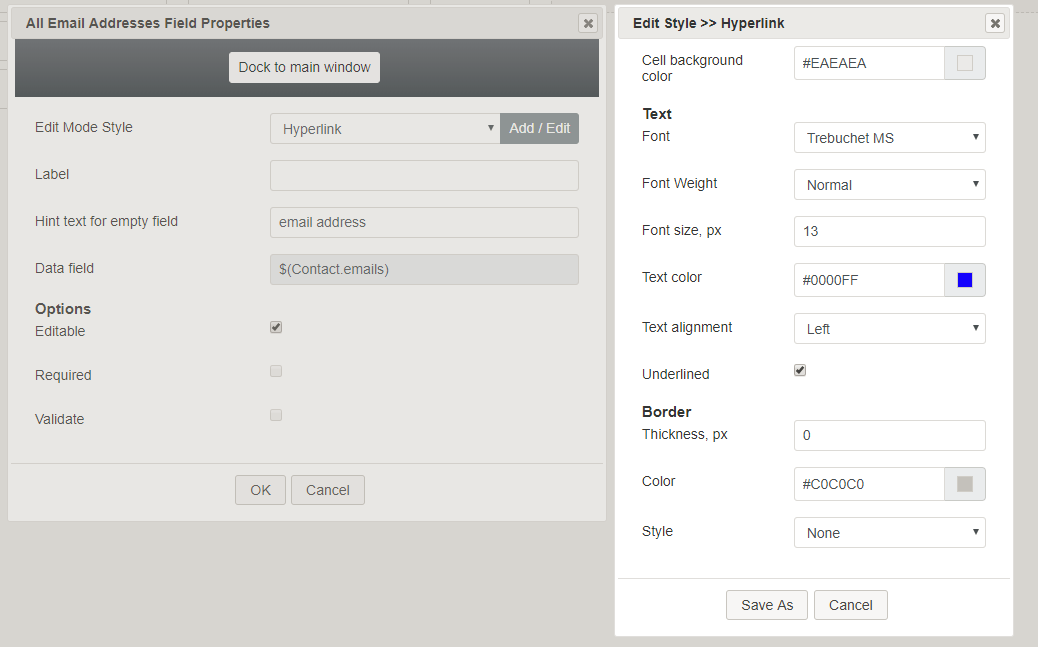This screenshot has height=647, width=1038.
Task: Edit the Border Color hex field #C0C0C0
Action: pyautogui.click(x=869, y=484)
